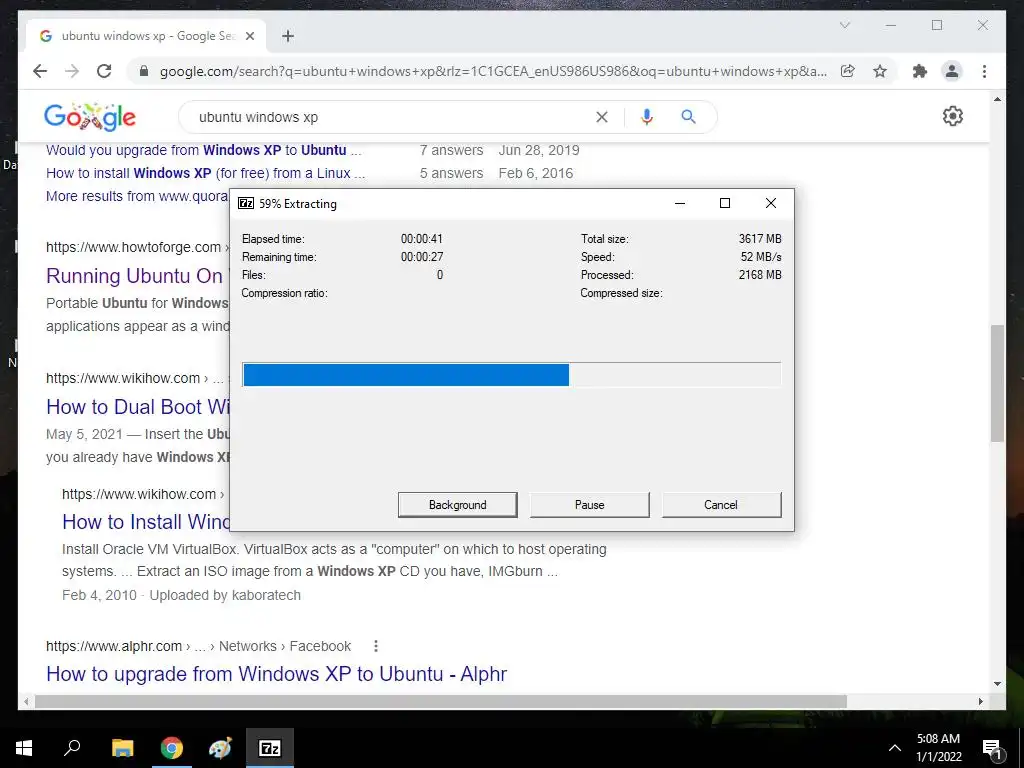Viewport: 1024px width, 768px height.
Task: Click the page scroll up arrow
Action: (997, 100)
